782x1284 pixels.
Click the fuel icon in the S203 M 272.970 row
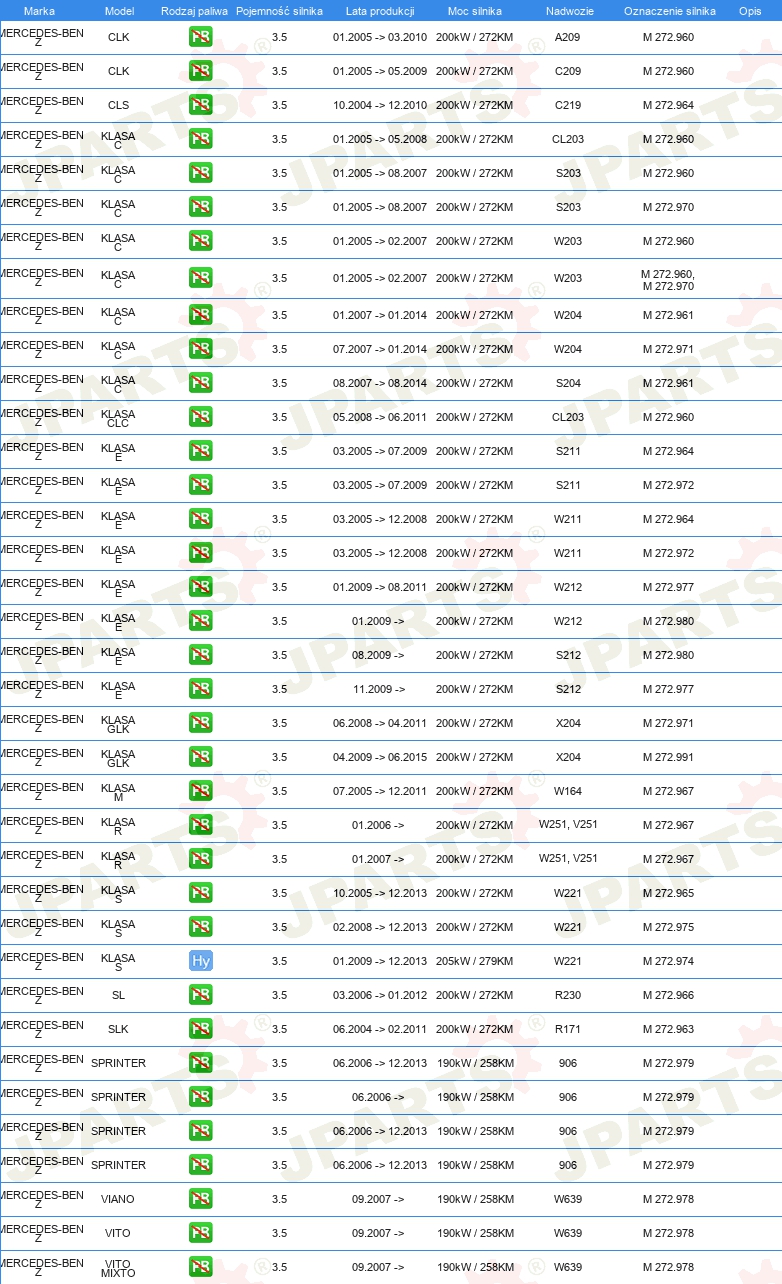coord(200,207)
